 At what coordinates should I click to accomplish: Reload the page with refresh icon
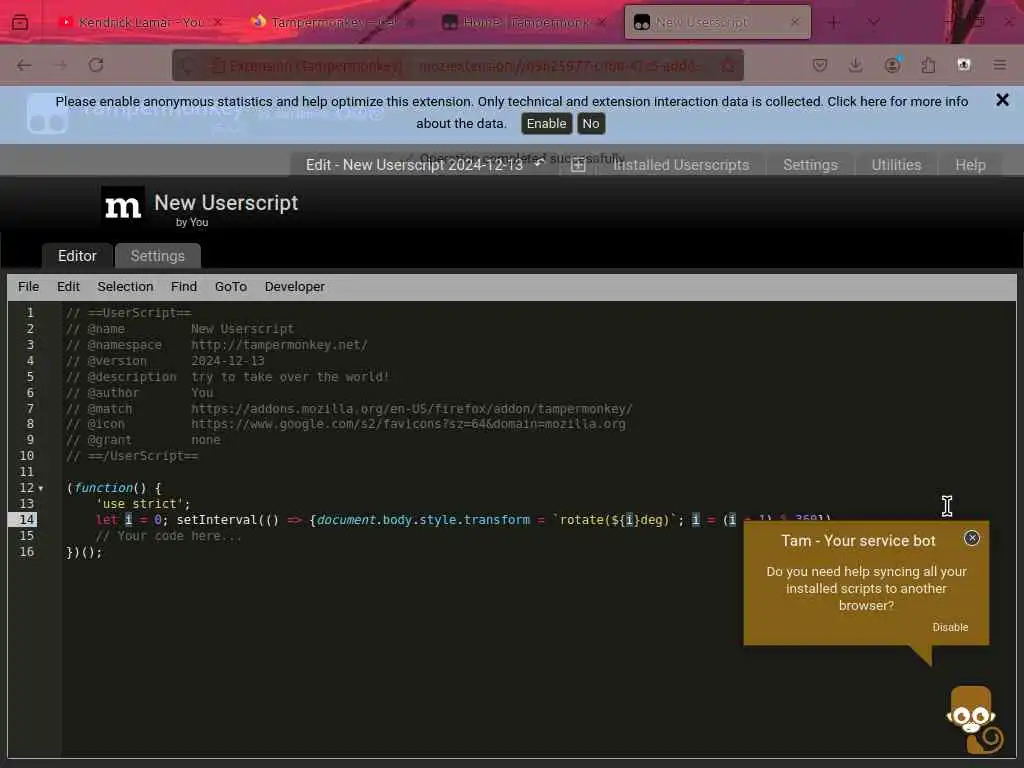(x=96, y=65)
